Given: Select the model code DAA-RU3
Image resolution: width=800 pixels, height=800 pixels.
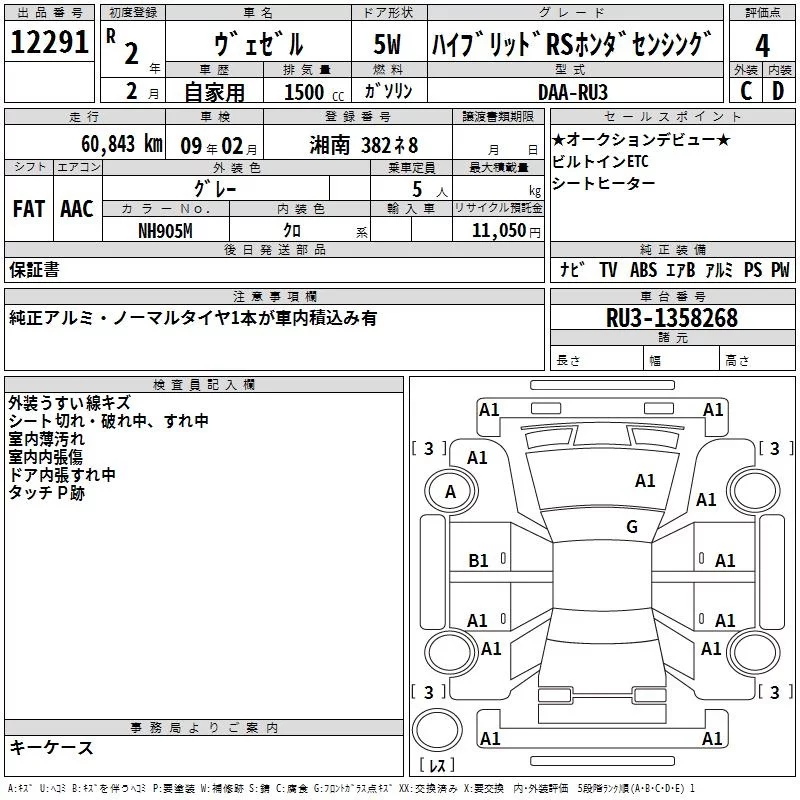Looking at the screenshot, I should pos(573,92).
